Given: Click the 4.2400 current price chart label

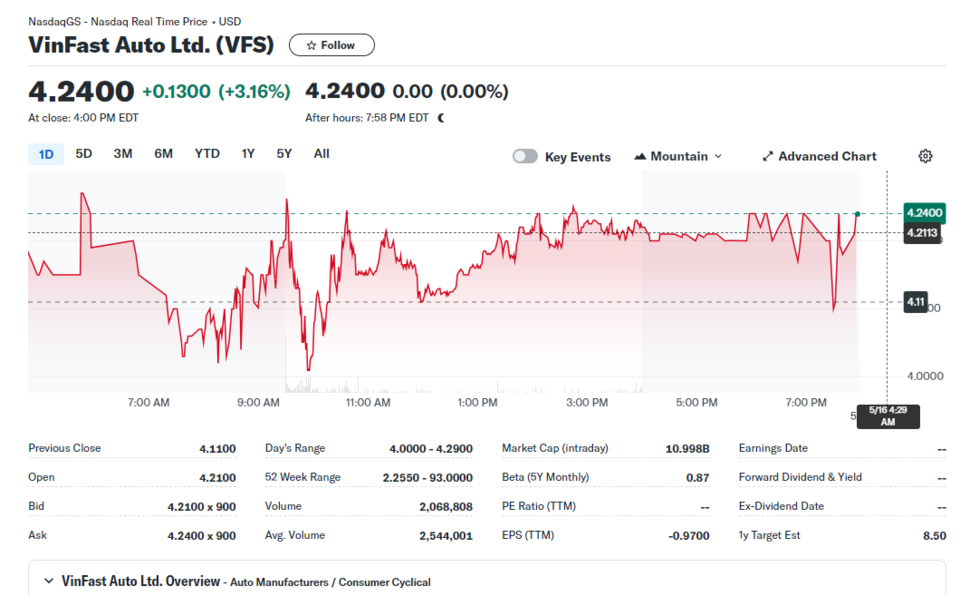Looking at the screenshot, I should click(924, 213).
